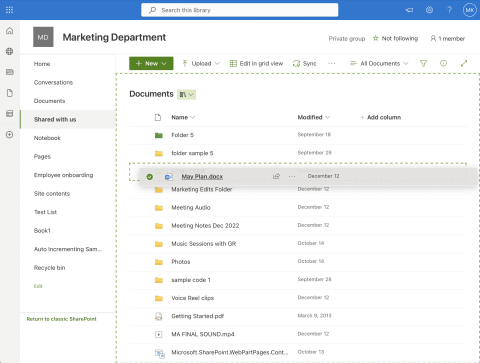Expand content with the full-screen arrow icon
Viewport: 480px width, 363px height.
464,63
